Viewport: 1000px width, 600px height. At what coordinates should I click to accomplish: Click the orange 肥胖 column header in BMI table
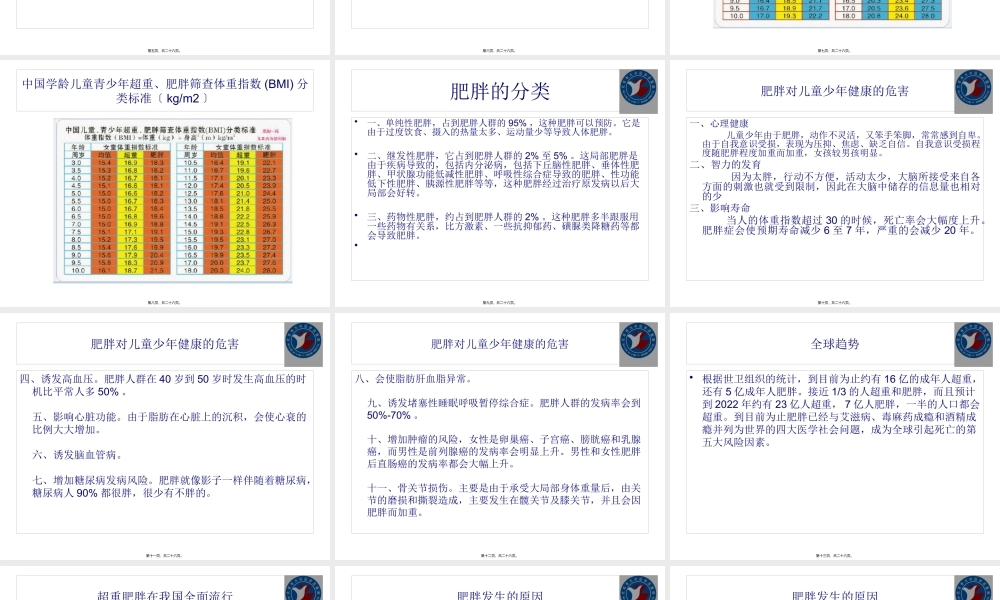158,153
